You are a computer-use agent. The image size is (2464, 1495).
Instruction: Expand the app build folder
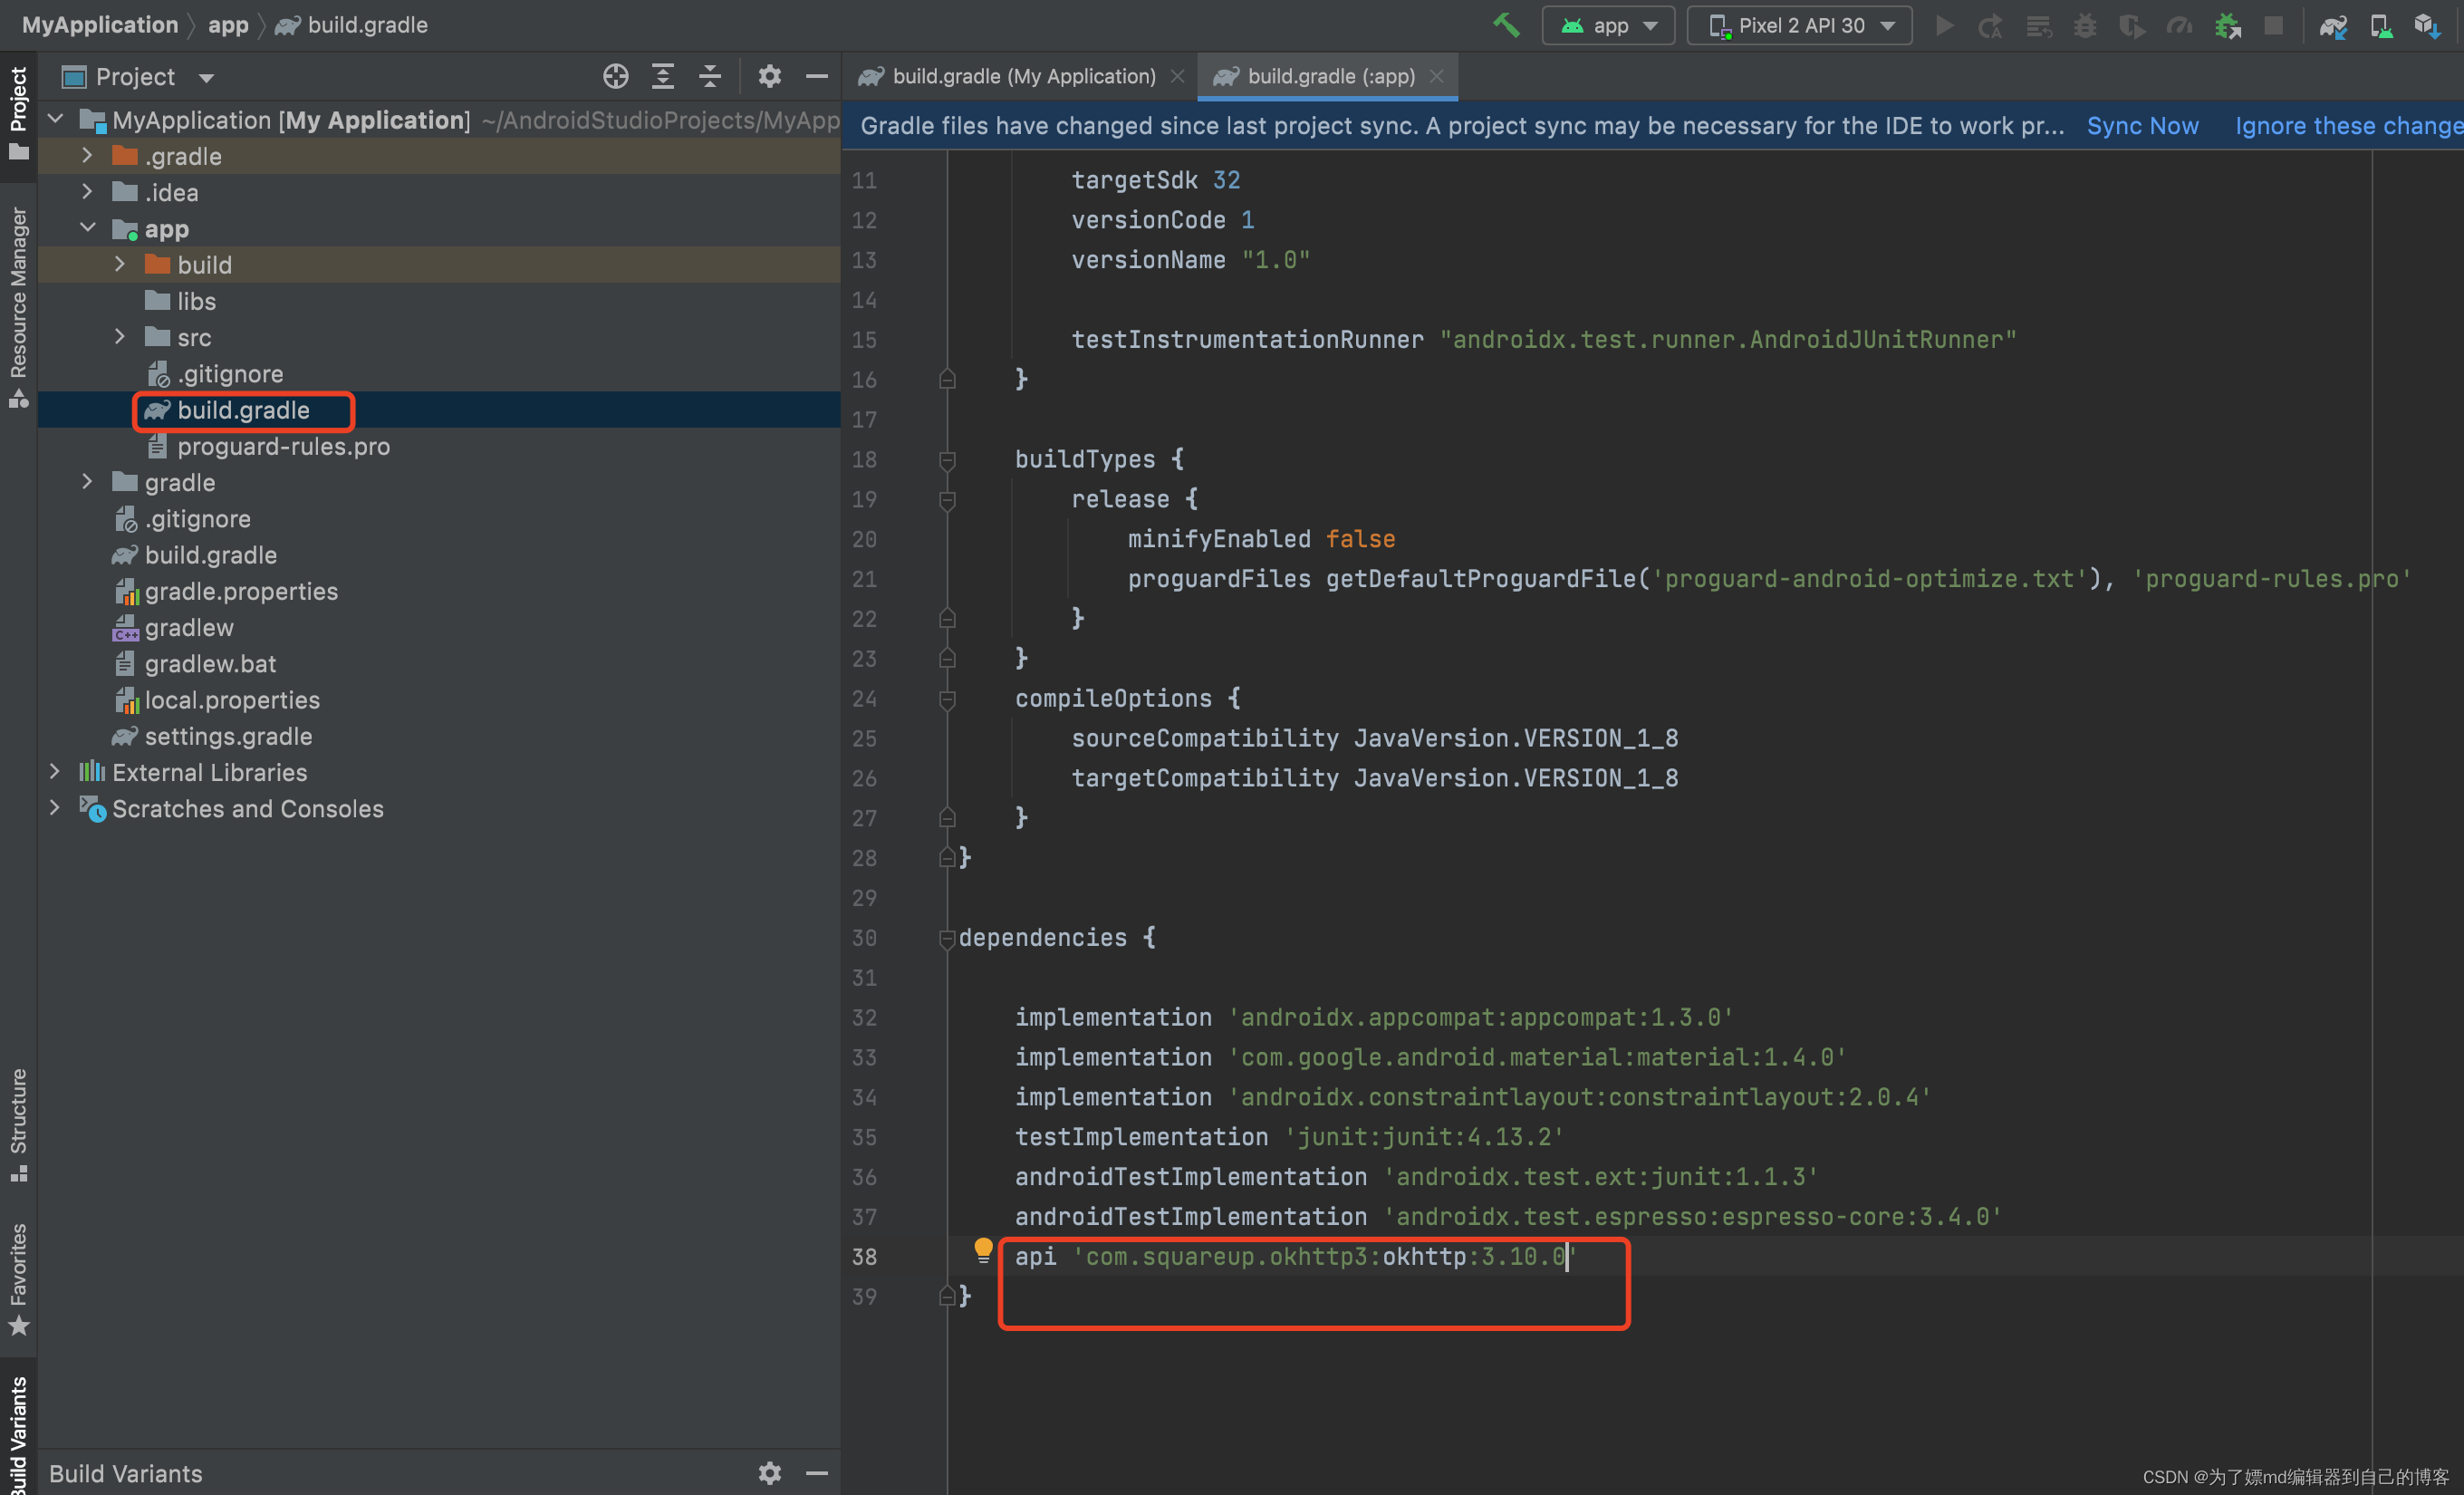121,264
